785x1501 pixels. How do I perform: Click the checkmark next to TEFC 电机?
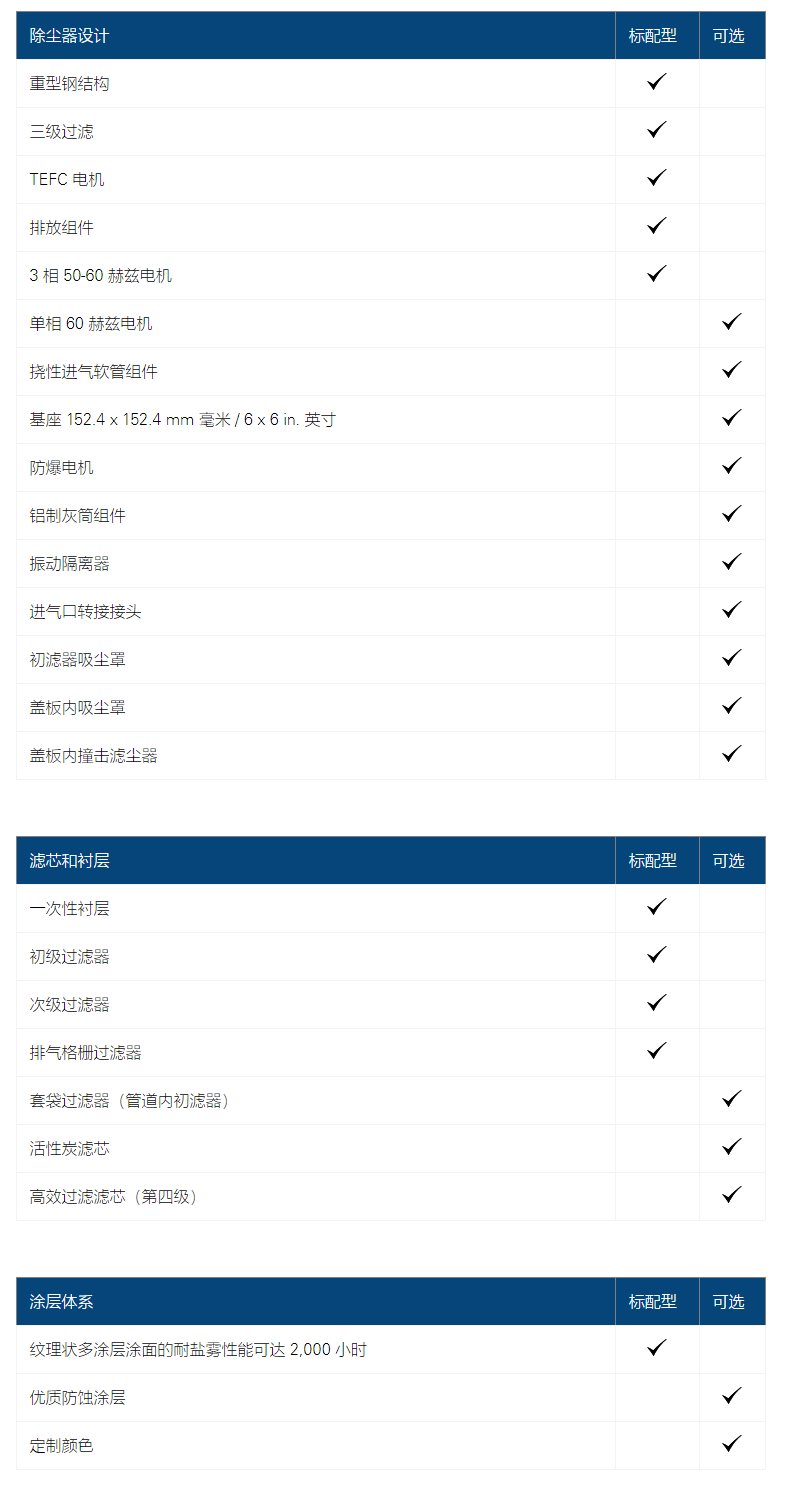tap(657, 178)
